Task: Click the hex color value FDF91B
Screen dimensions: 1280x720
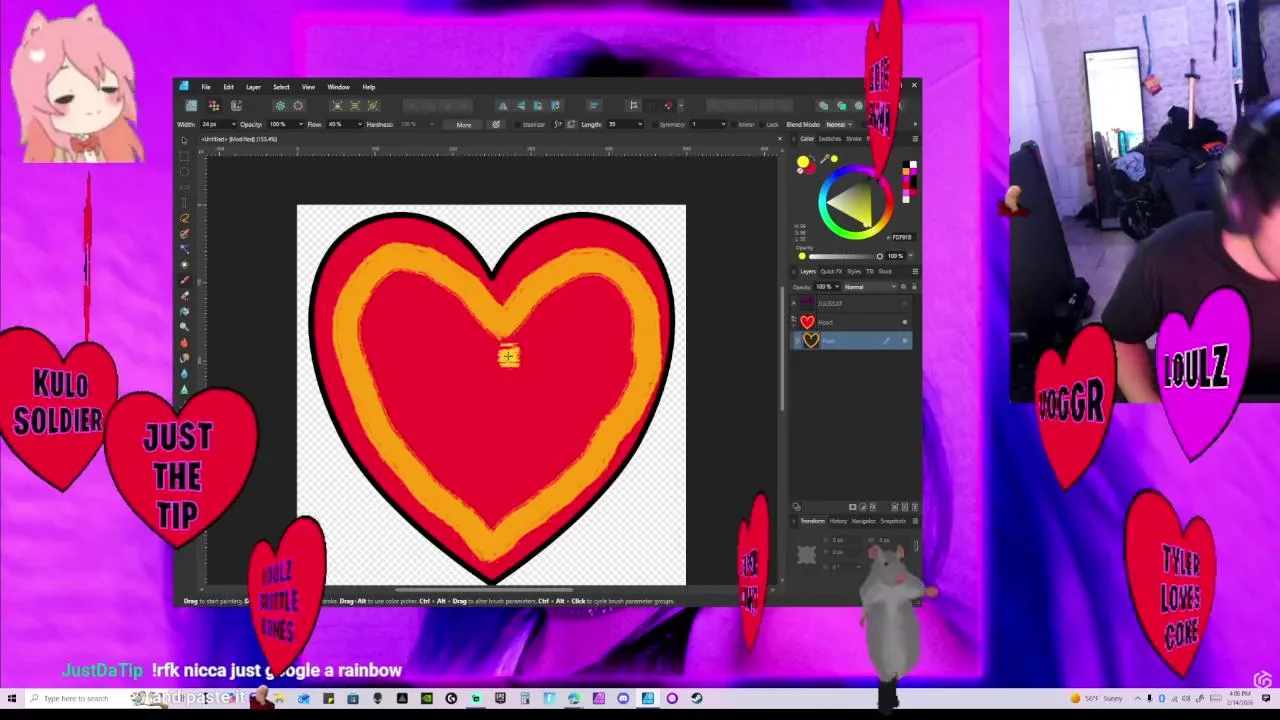Action: click(x=901, y=237)
